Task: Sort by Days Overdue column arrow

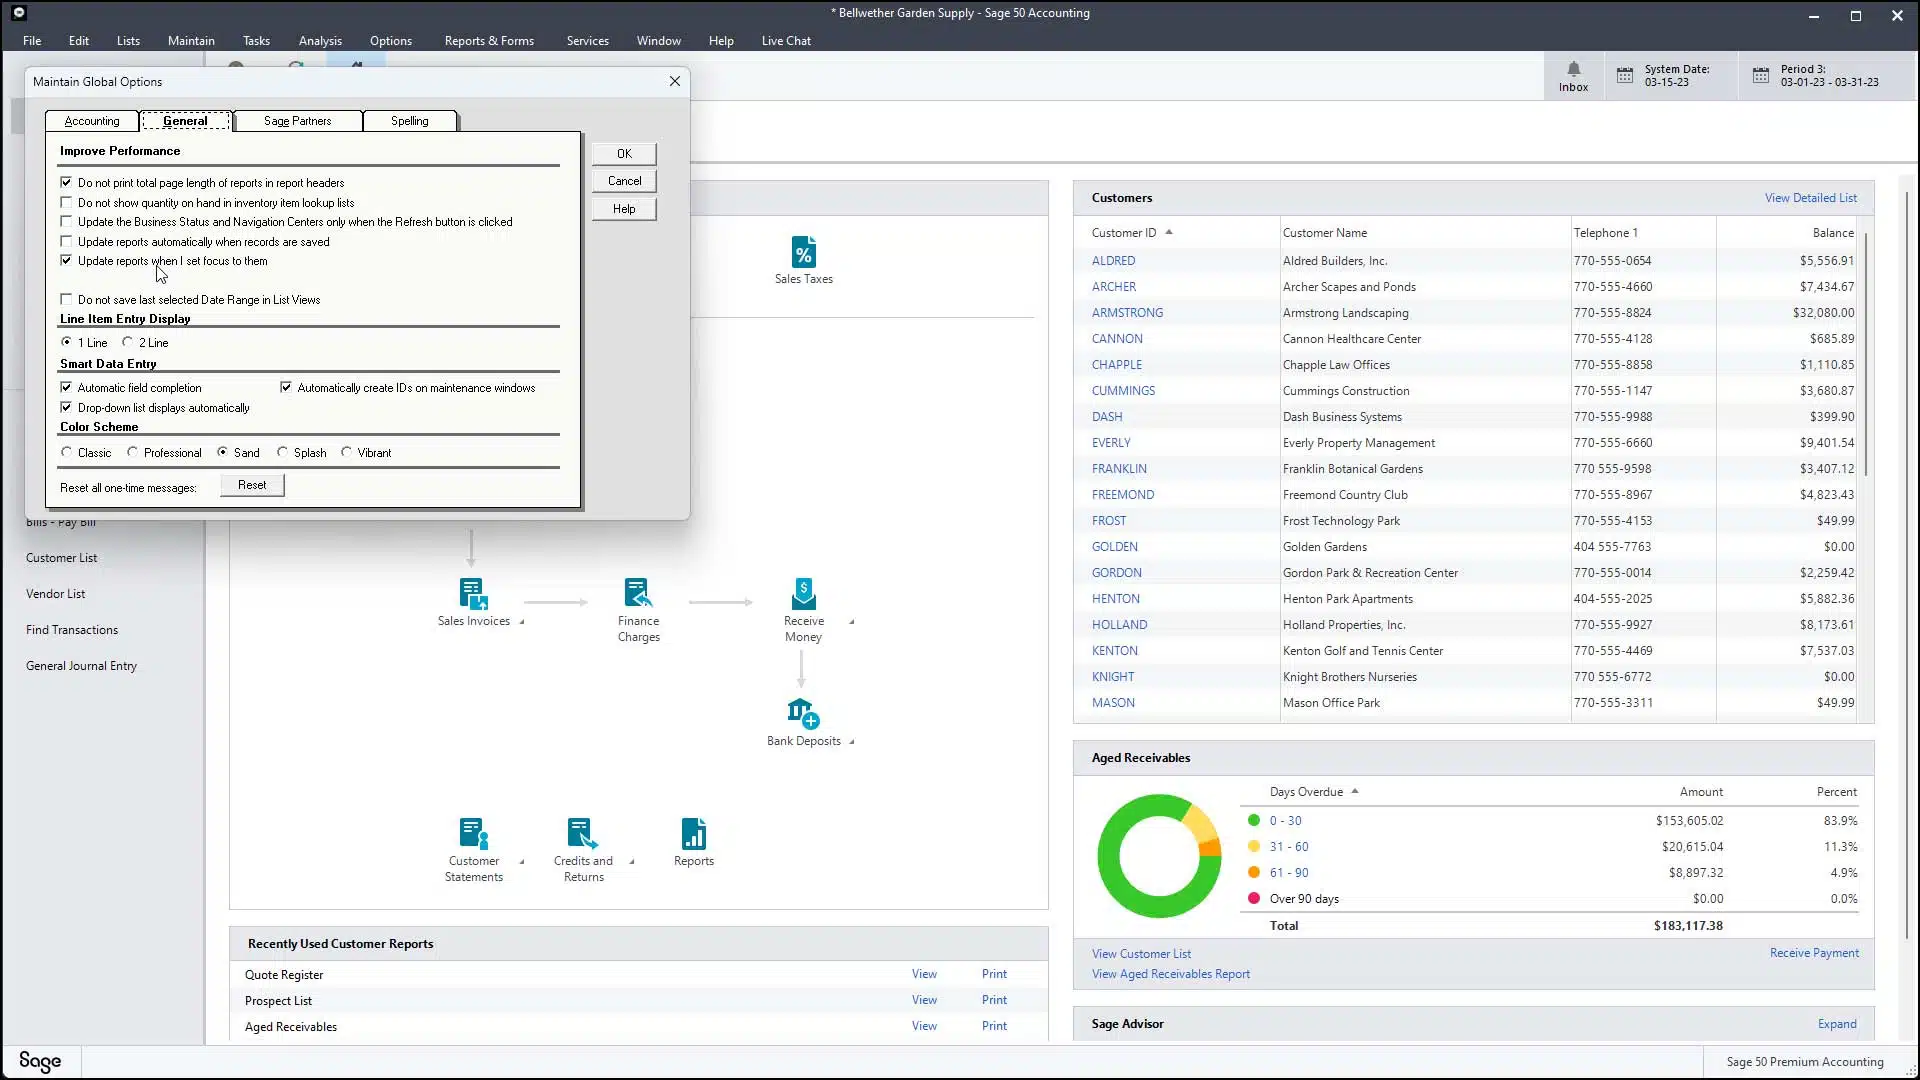Action: point(1355,791)
